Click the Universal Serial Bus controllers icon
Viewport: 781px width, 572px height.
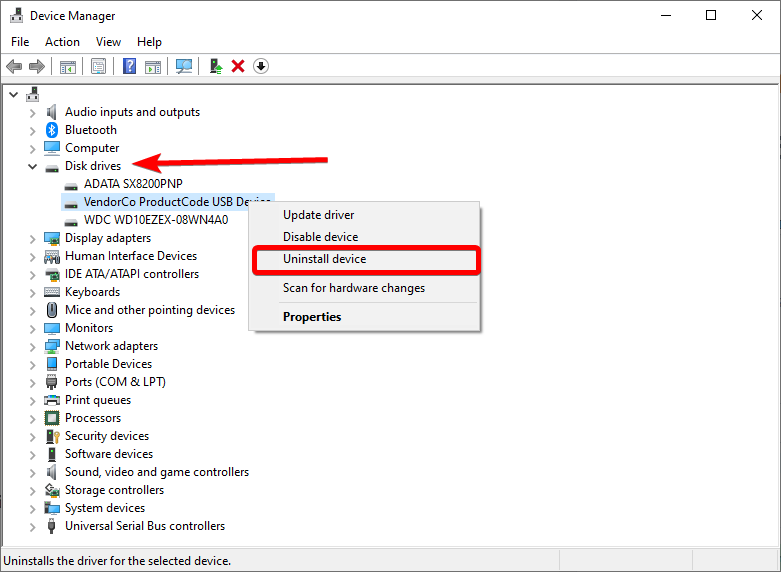51,526
